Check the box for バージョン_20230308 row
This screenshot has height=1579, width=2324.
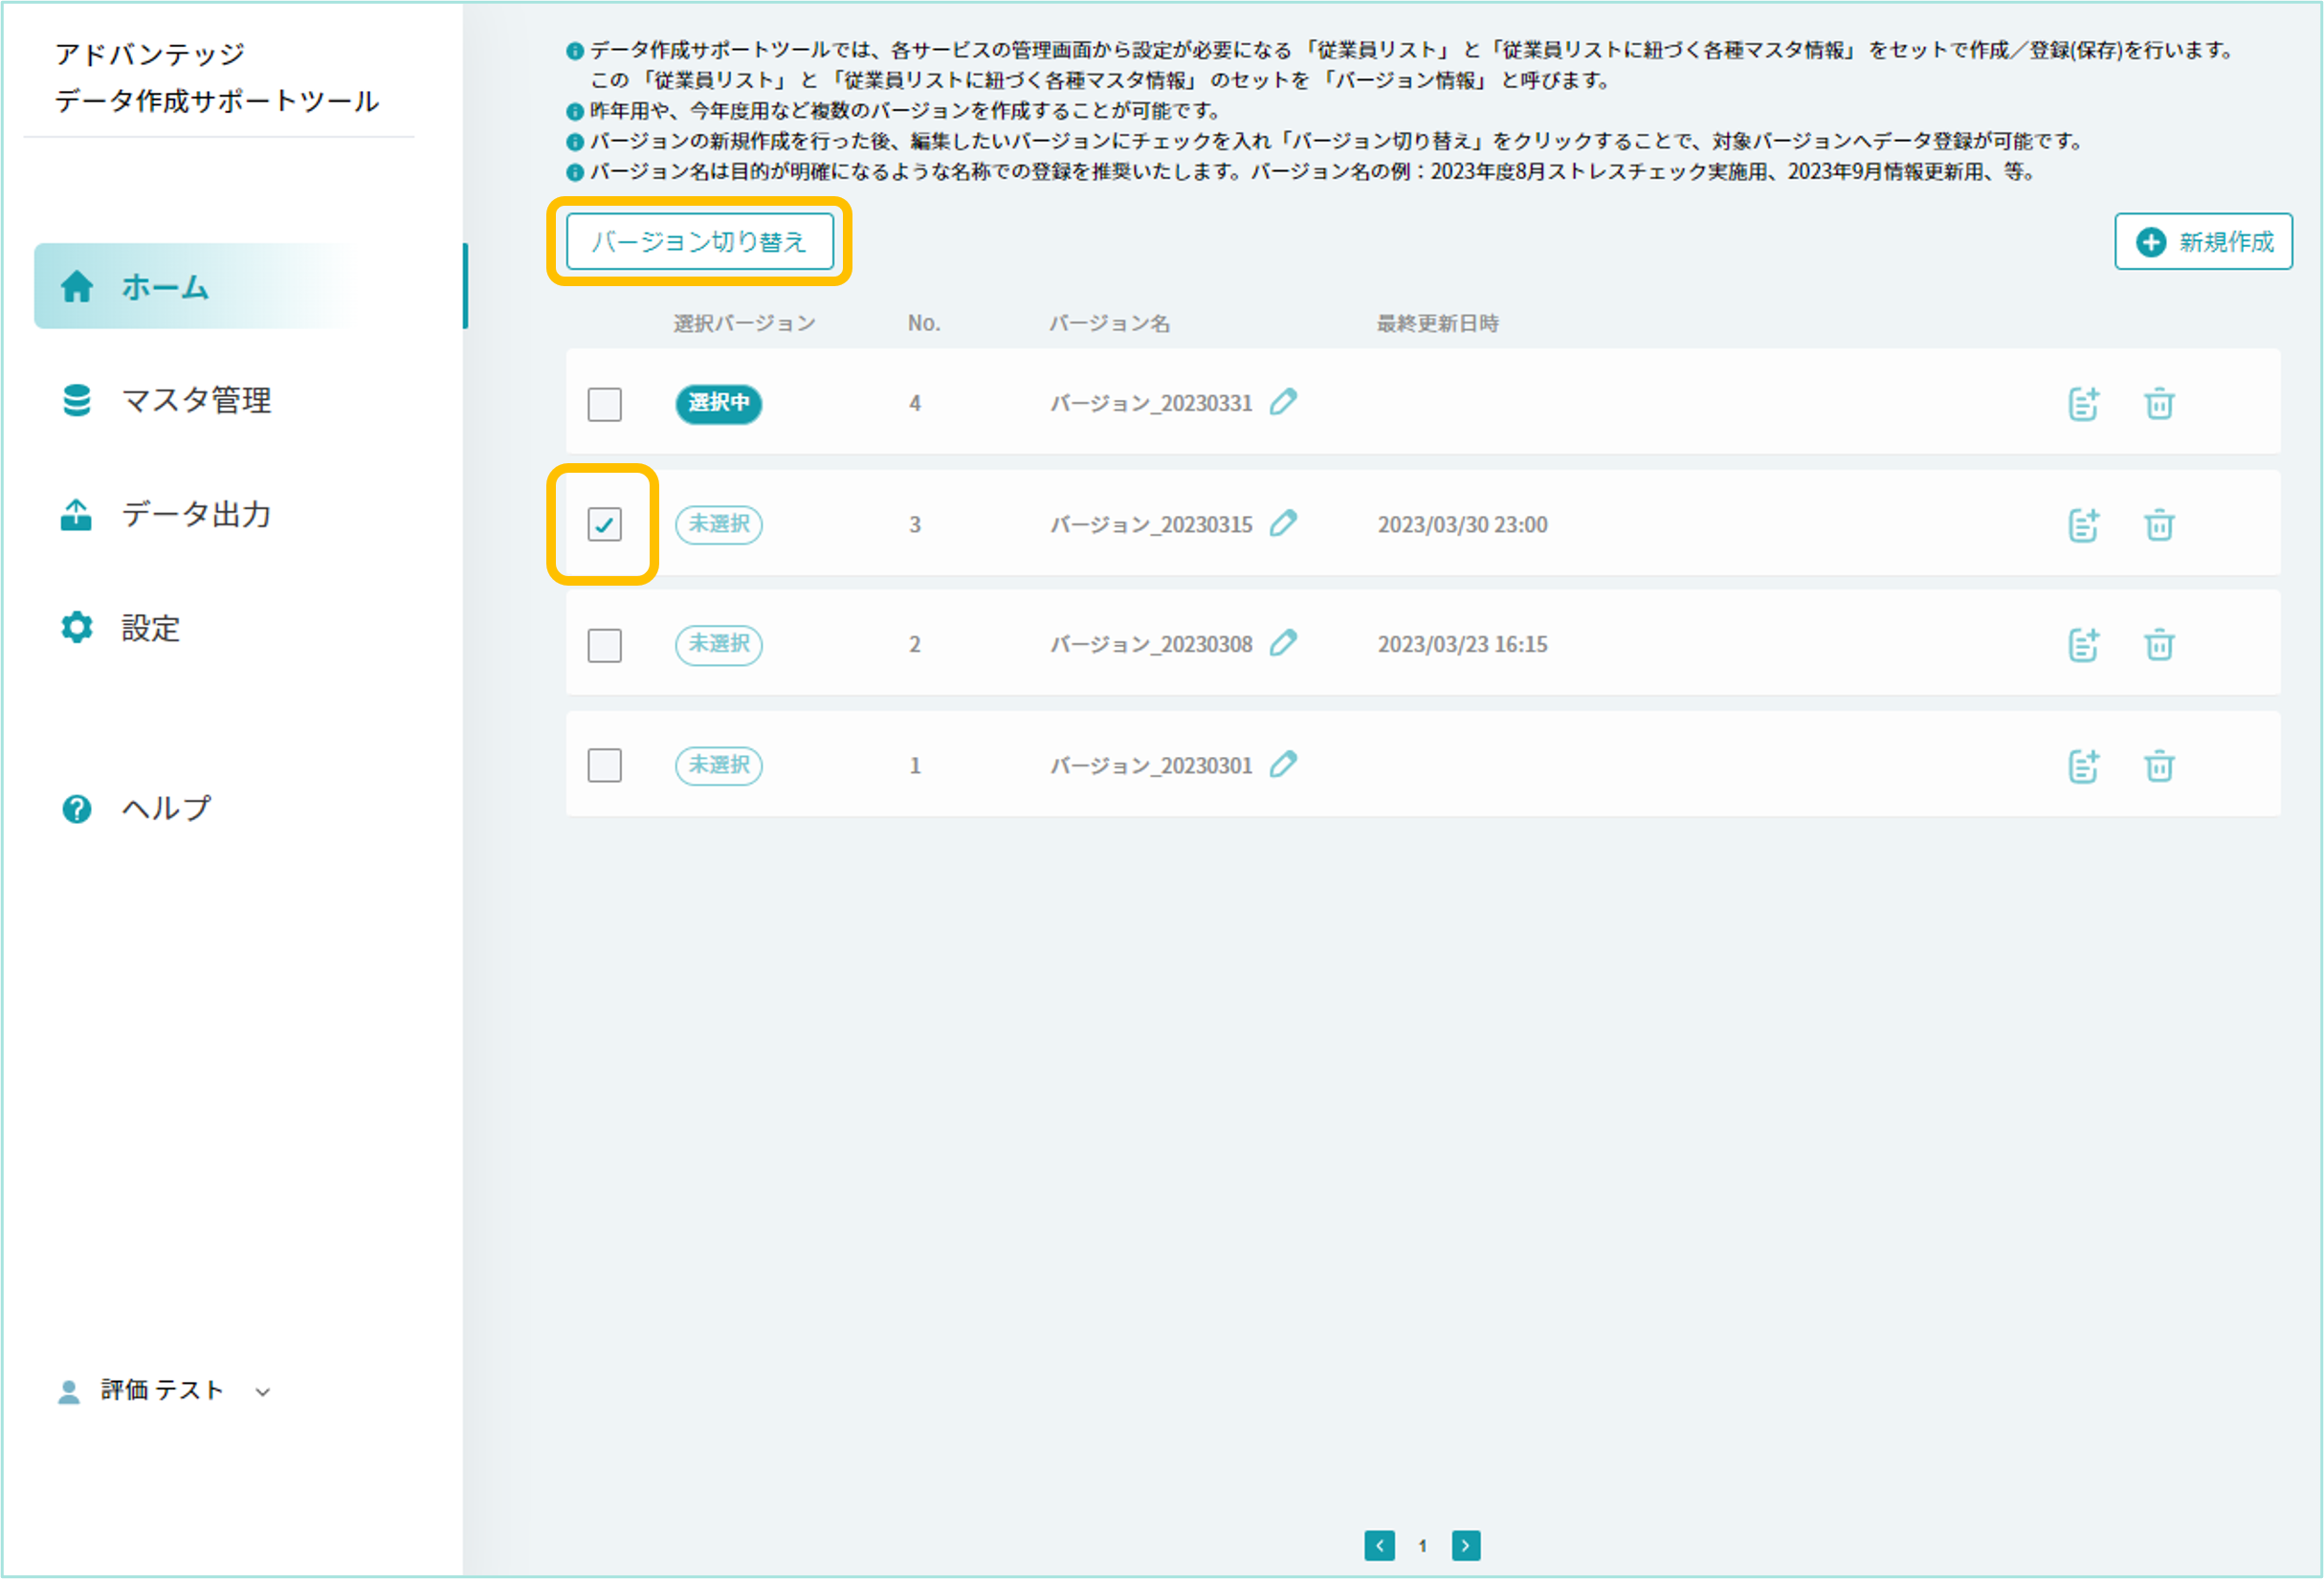click(605, 645)
